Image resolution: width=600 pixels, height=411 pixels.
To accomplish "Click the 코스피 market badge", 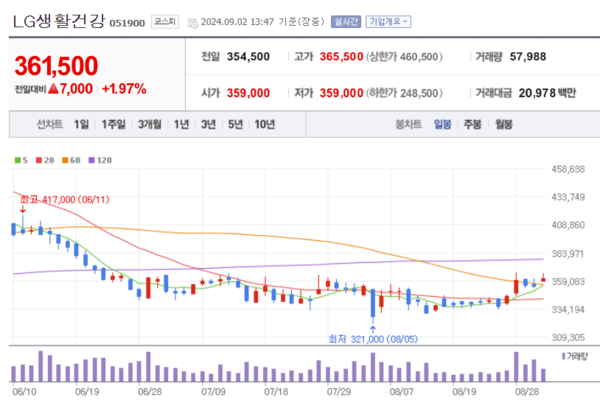I will 165,22.
